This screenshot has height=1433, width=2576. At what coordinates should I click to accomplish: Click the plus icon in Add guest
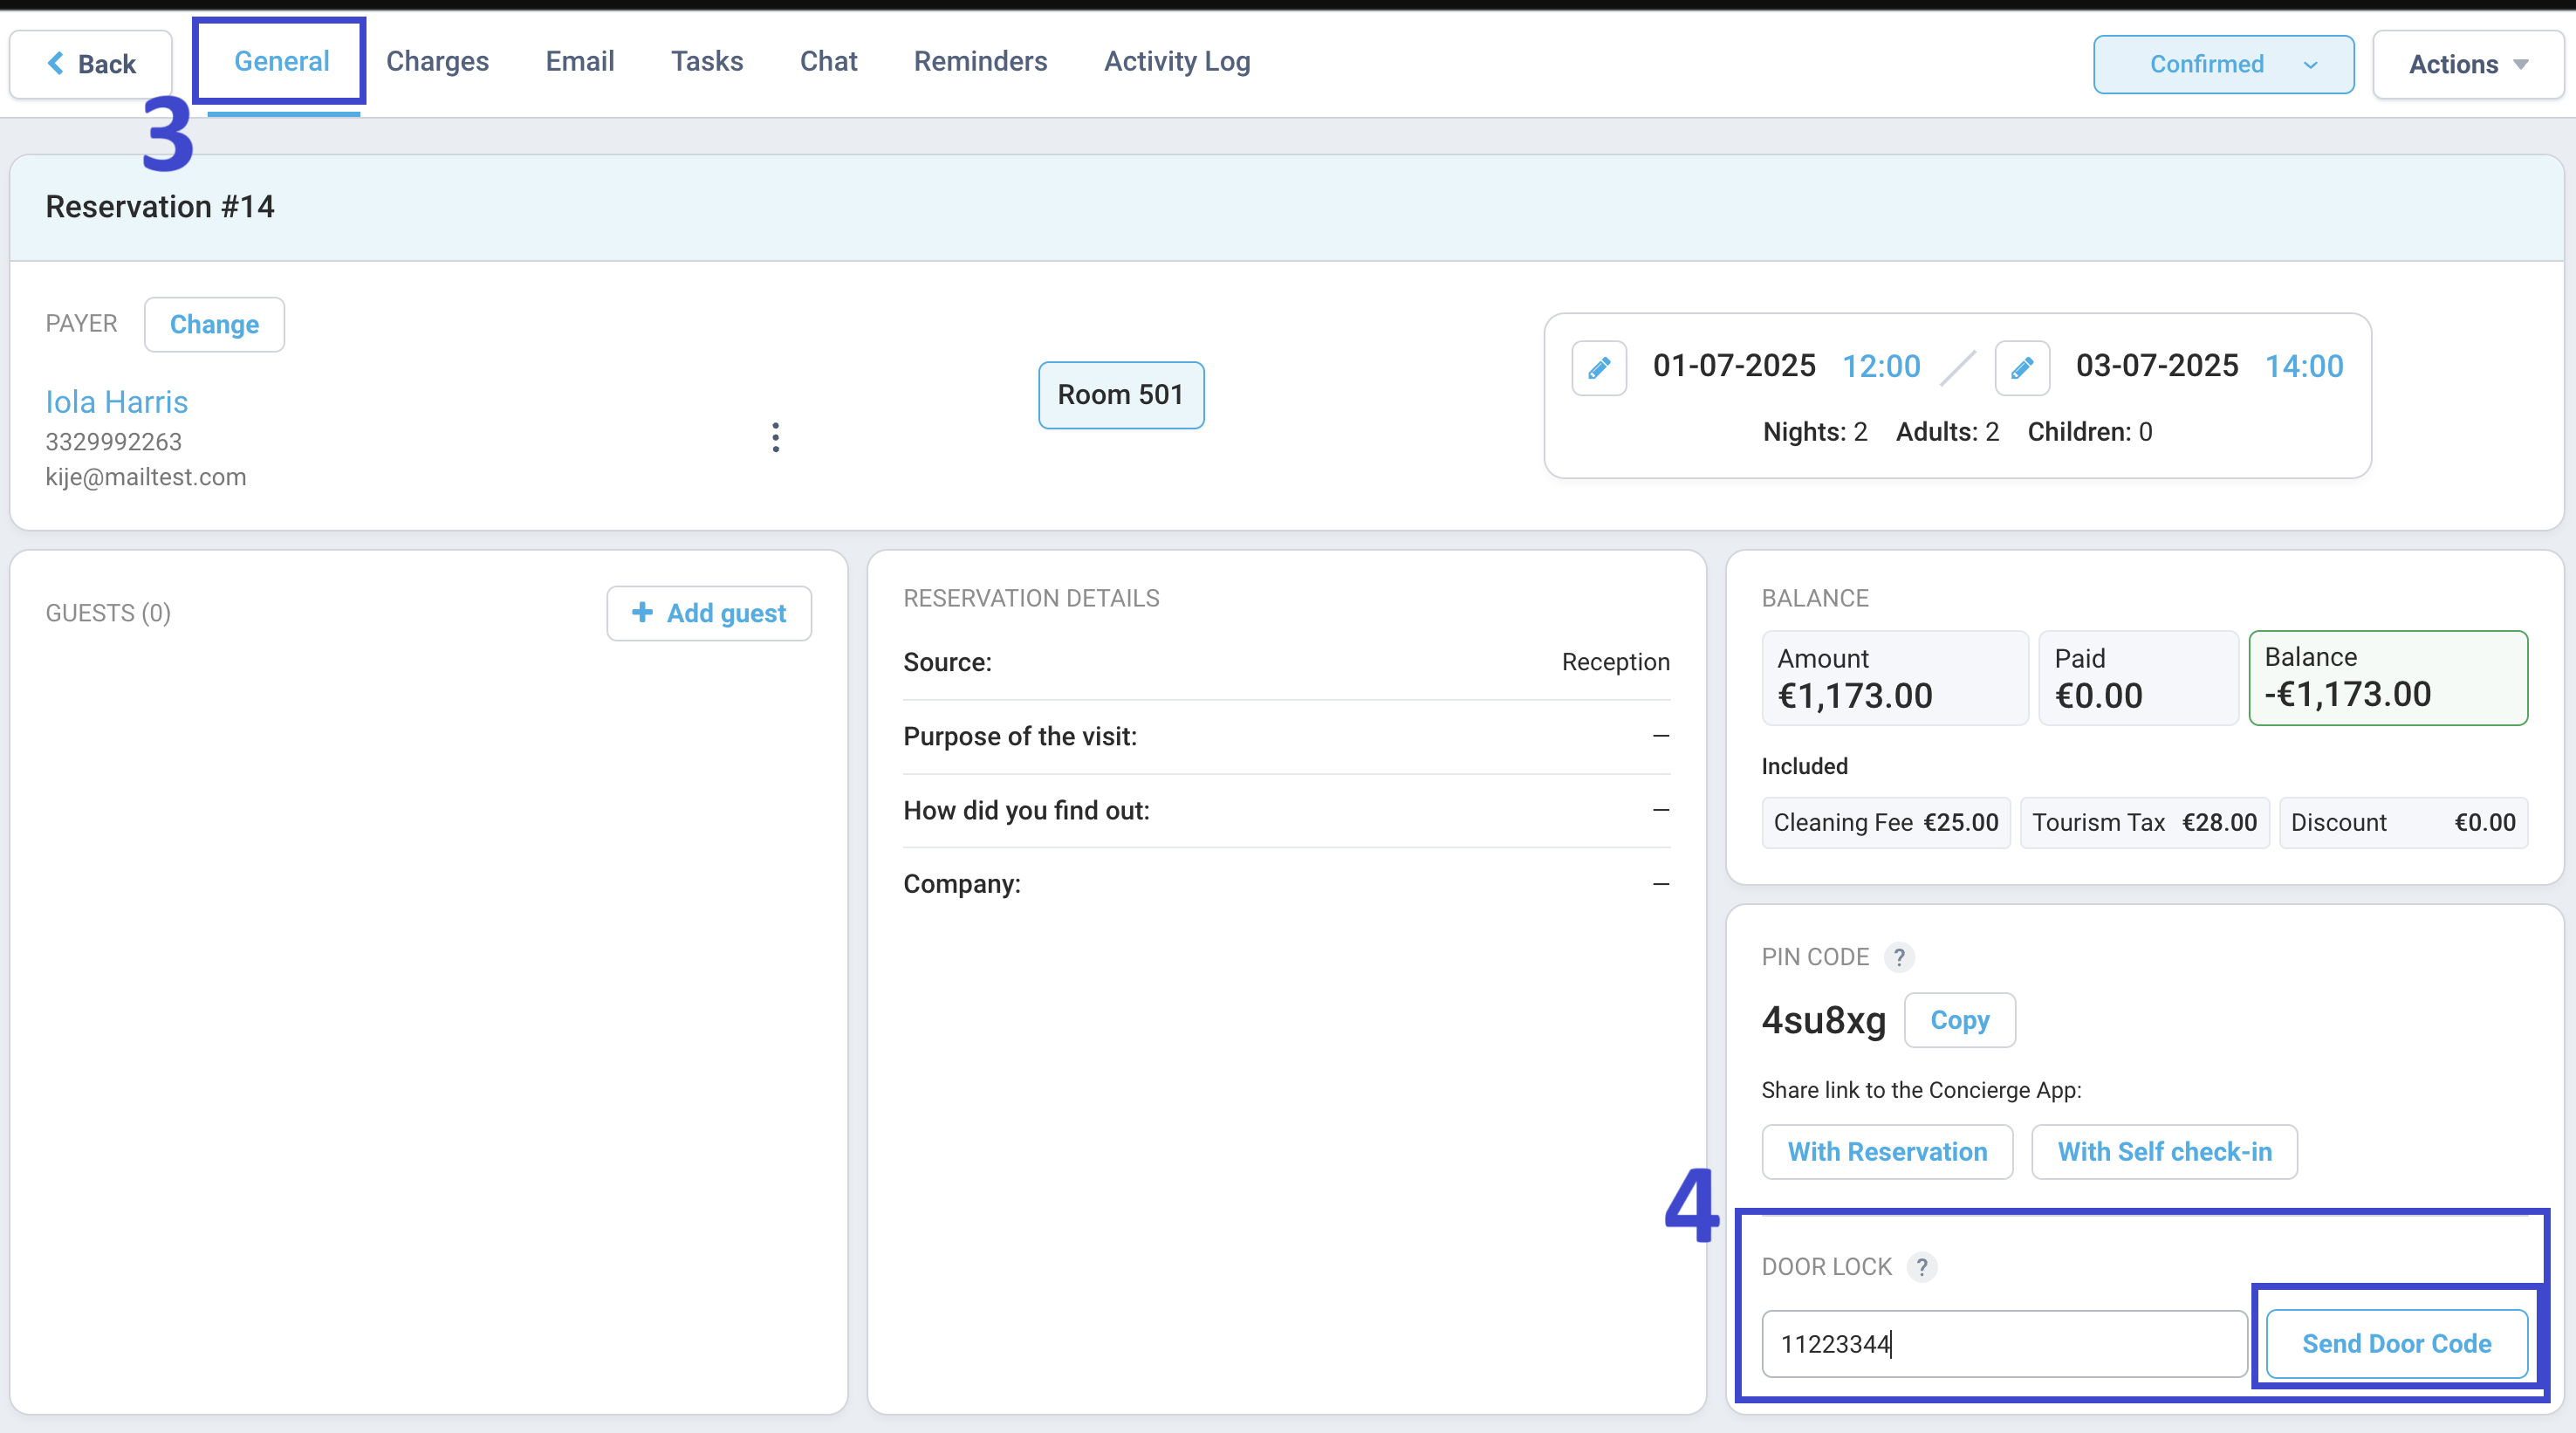coord(643,612)
